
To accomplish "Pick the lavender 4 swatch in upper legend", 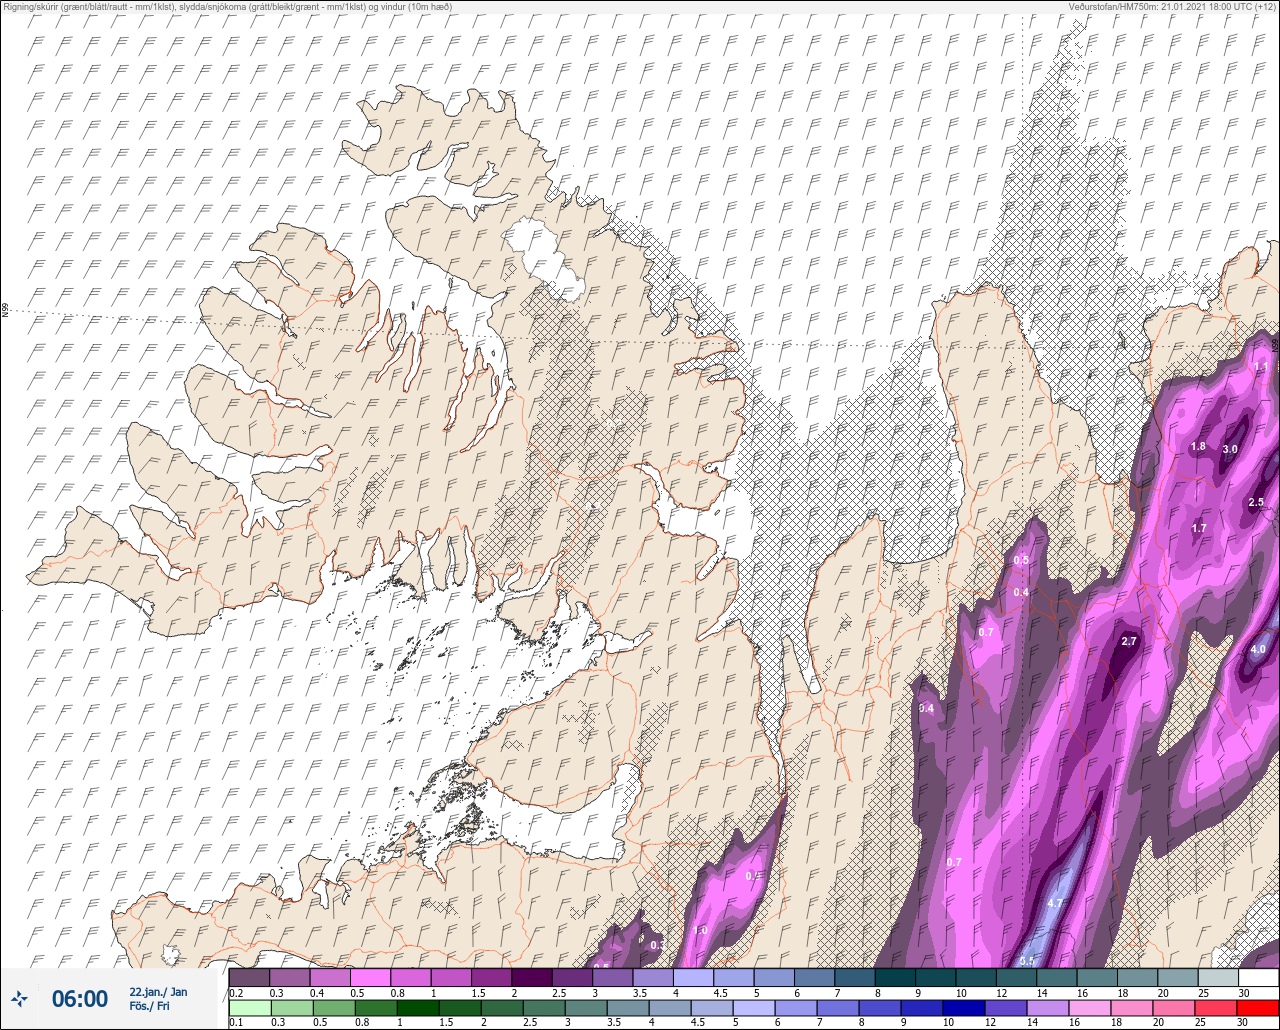I will point(693,977).
